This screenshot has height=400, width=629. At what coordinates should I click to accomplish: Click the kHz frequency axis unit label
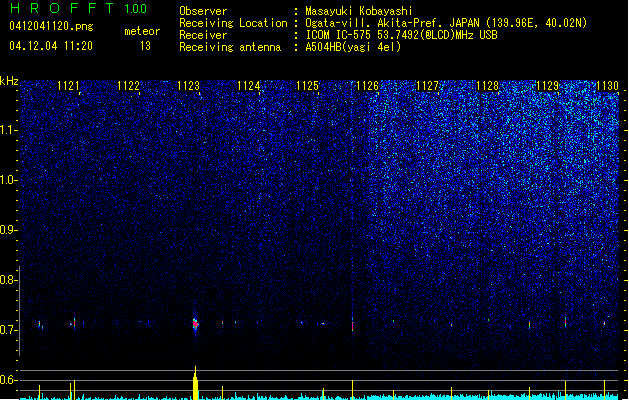point(9,81)
